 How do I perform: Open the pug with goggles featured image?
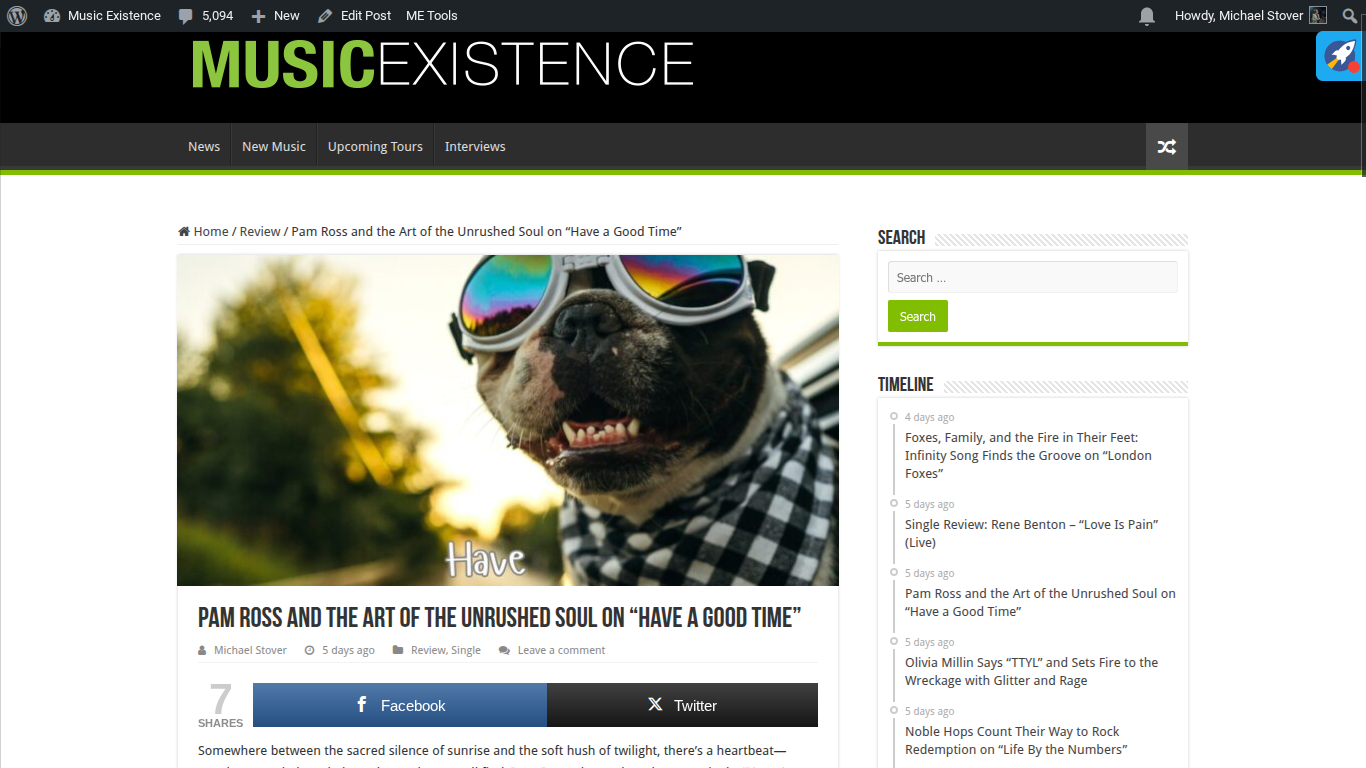pyautogui.click(x=508, y=420)
